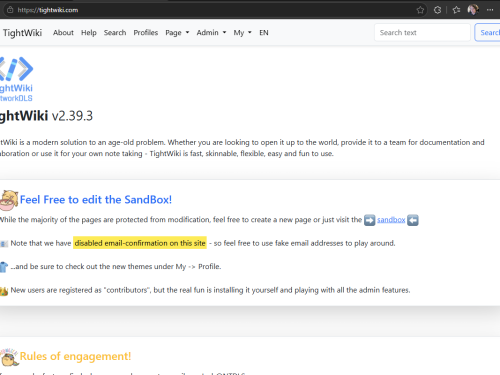Follow the sandbox hyperlink
The image size is (500, 375).
tap(391, 220)
